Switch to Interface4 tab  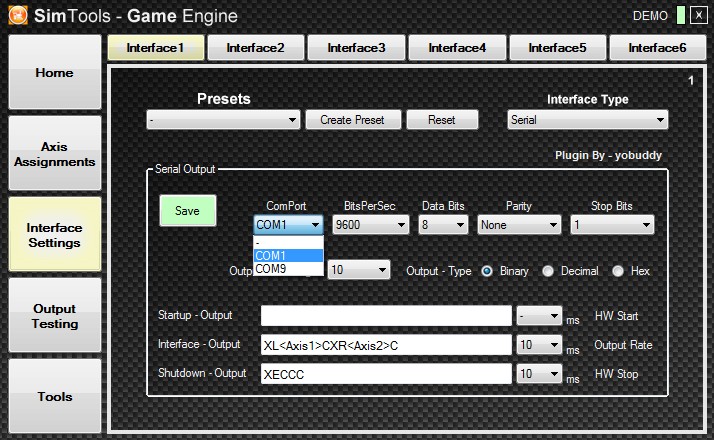point(457,48)
